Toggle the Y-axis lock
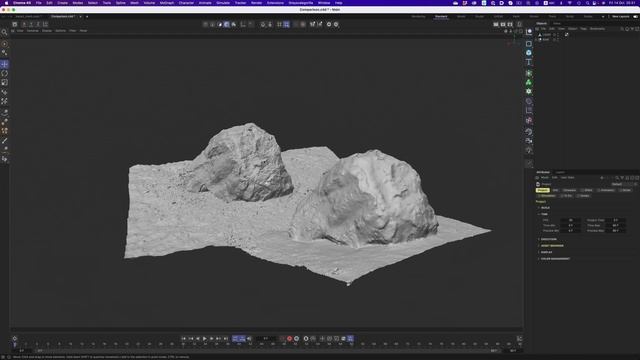The image size is (640, 360). (x=31, y=24)
